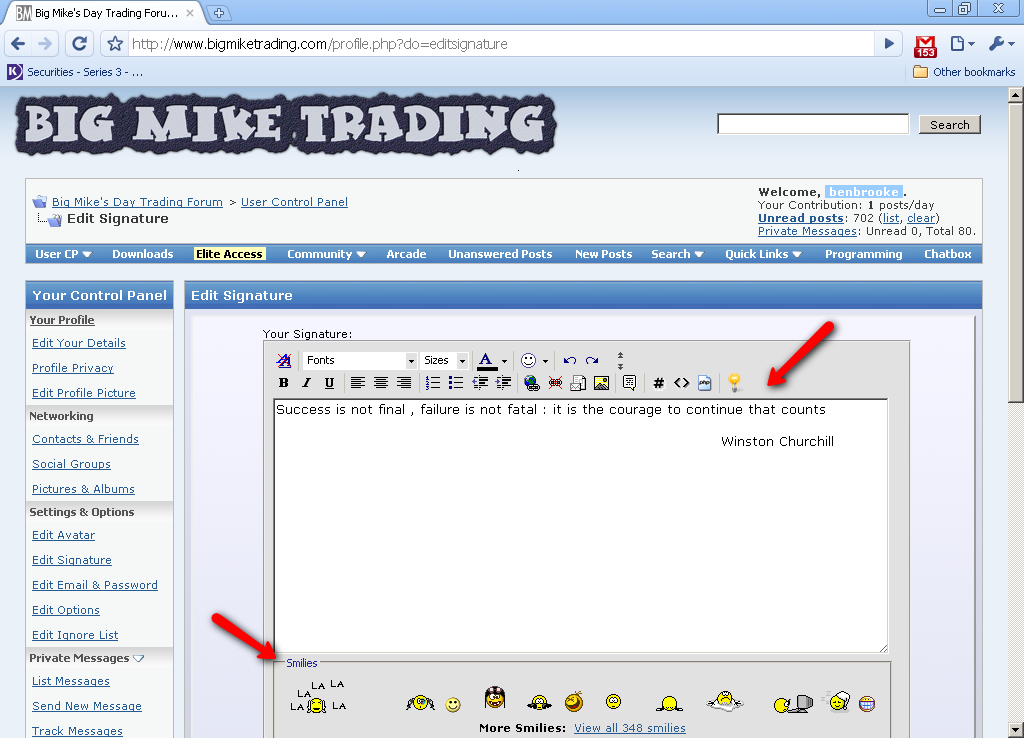Viewport: 1024px width, 738px height.
Task: Click the scrollbar down arrow
Action: (x=1016, y=730)
